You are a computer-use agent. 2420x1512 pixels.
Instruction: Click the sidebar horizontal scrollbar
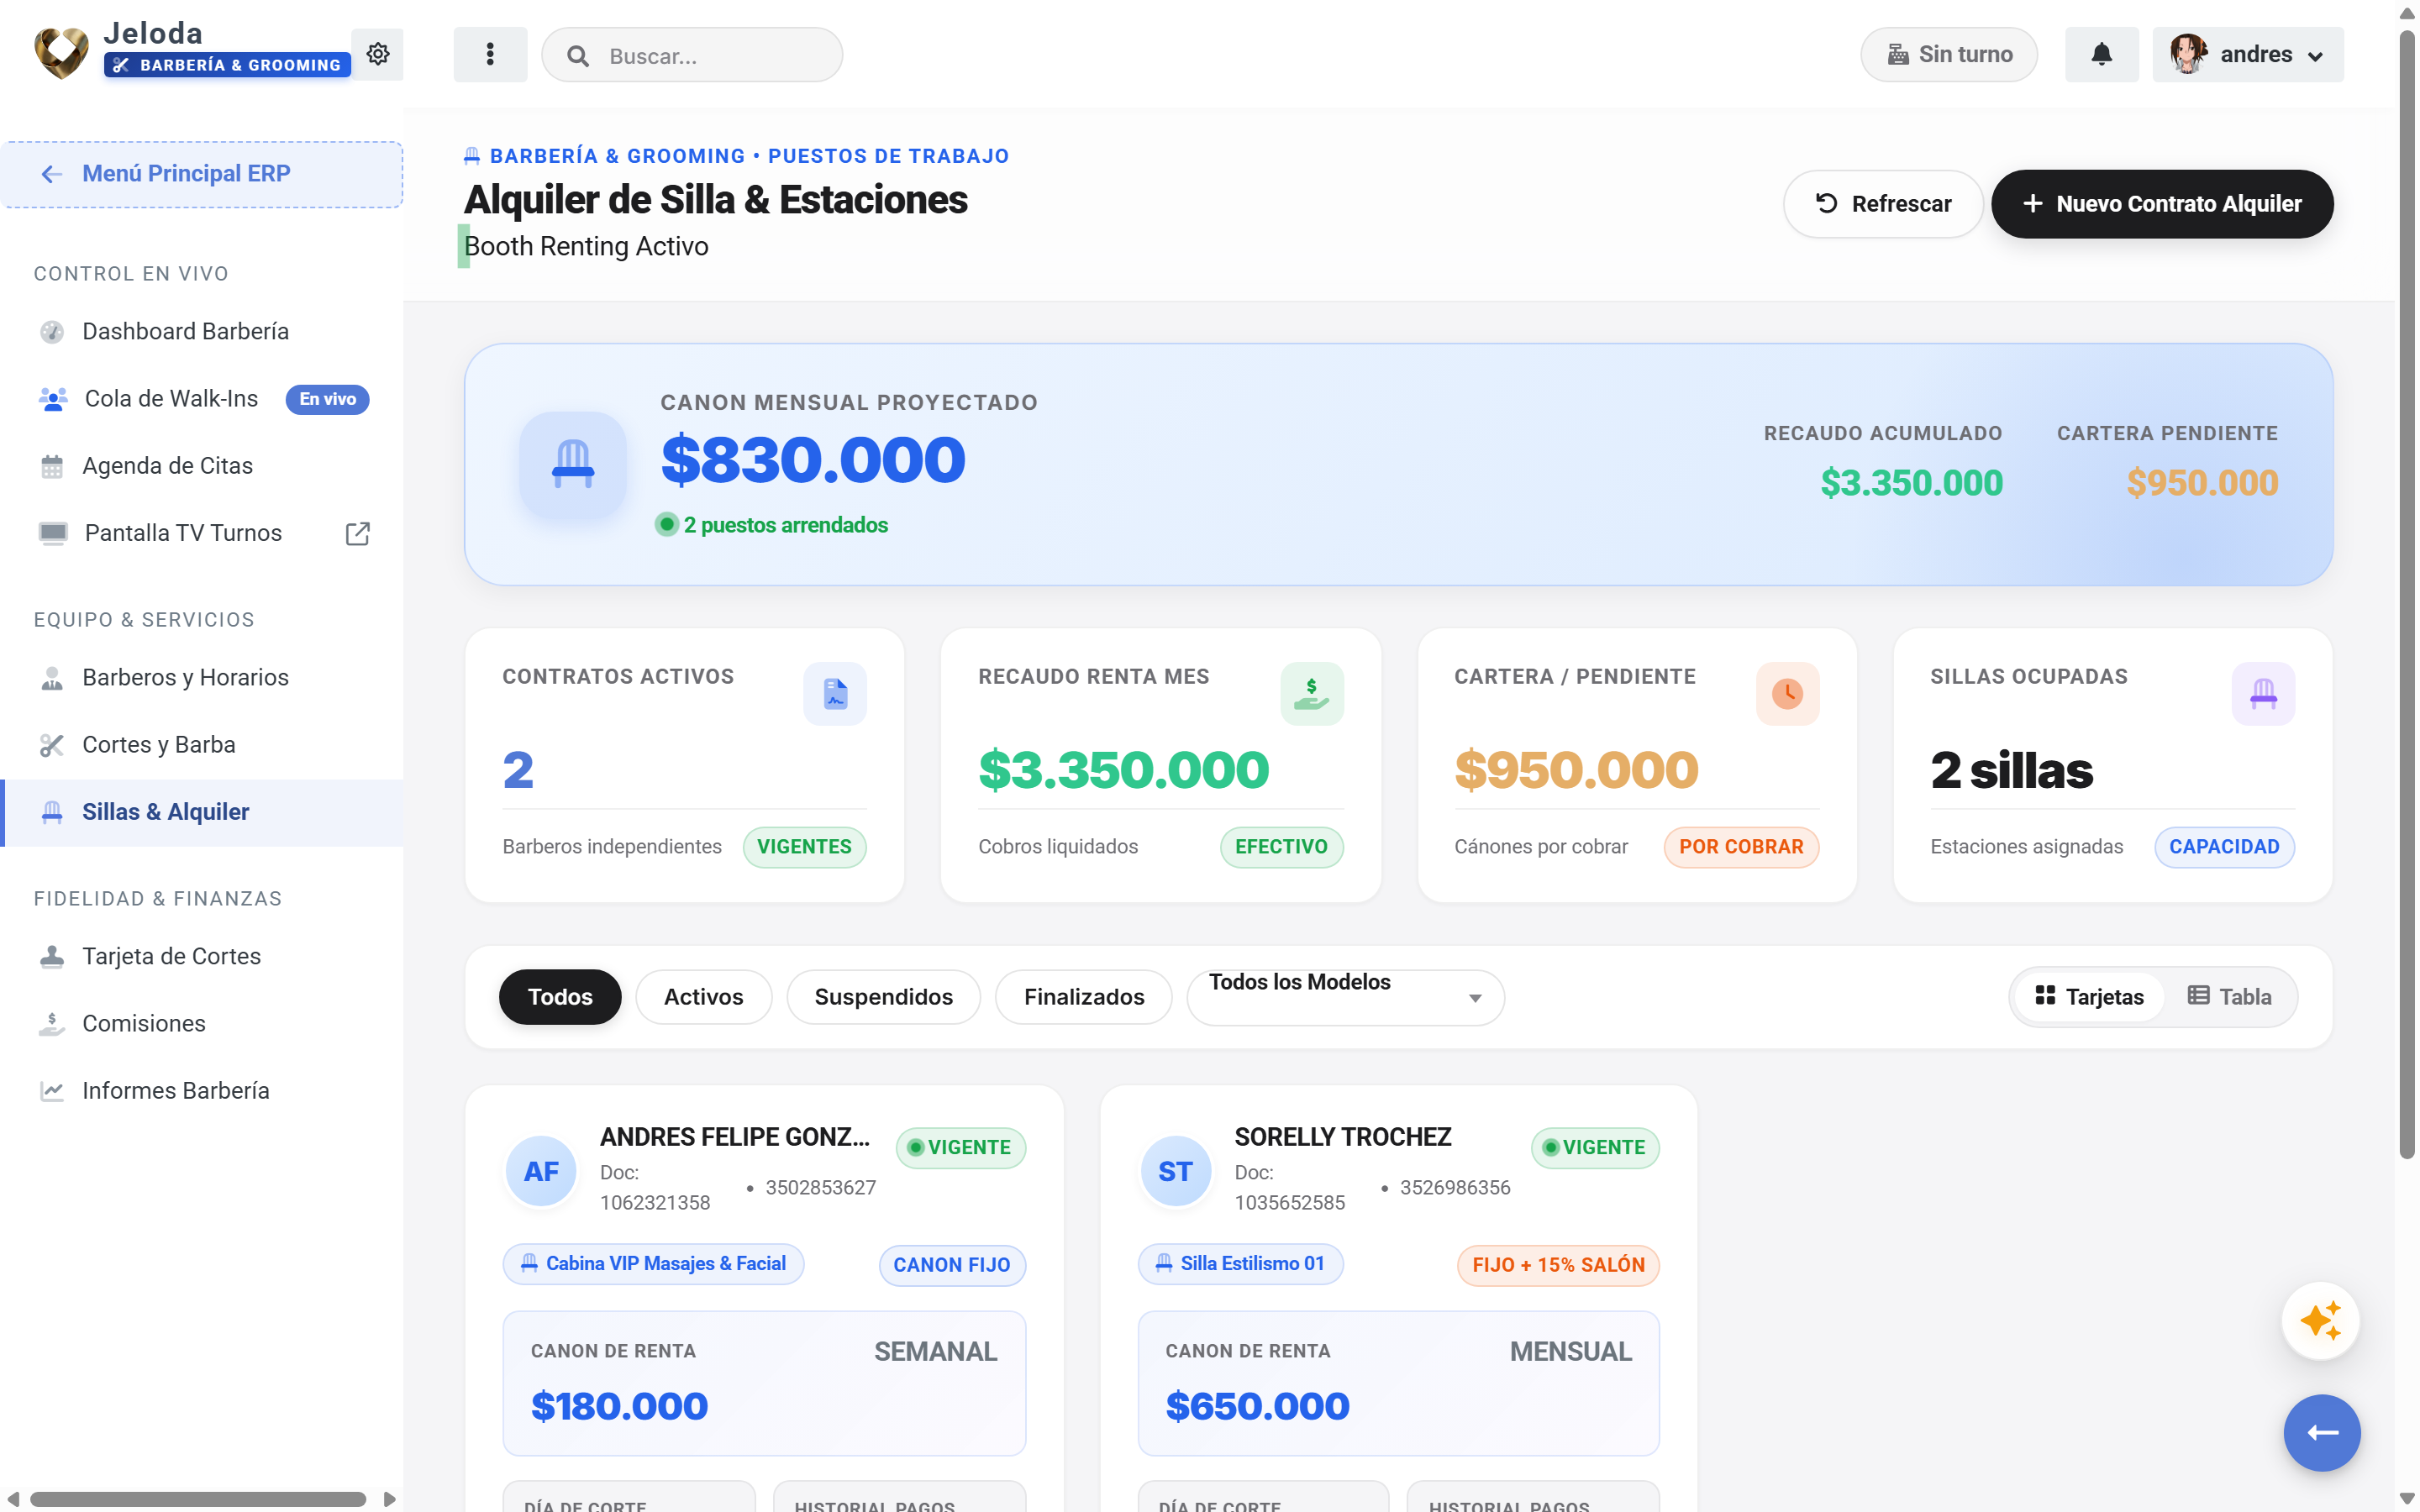[198, 1499]
